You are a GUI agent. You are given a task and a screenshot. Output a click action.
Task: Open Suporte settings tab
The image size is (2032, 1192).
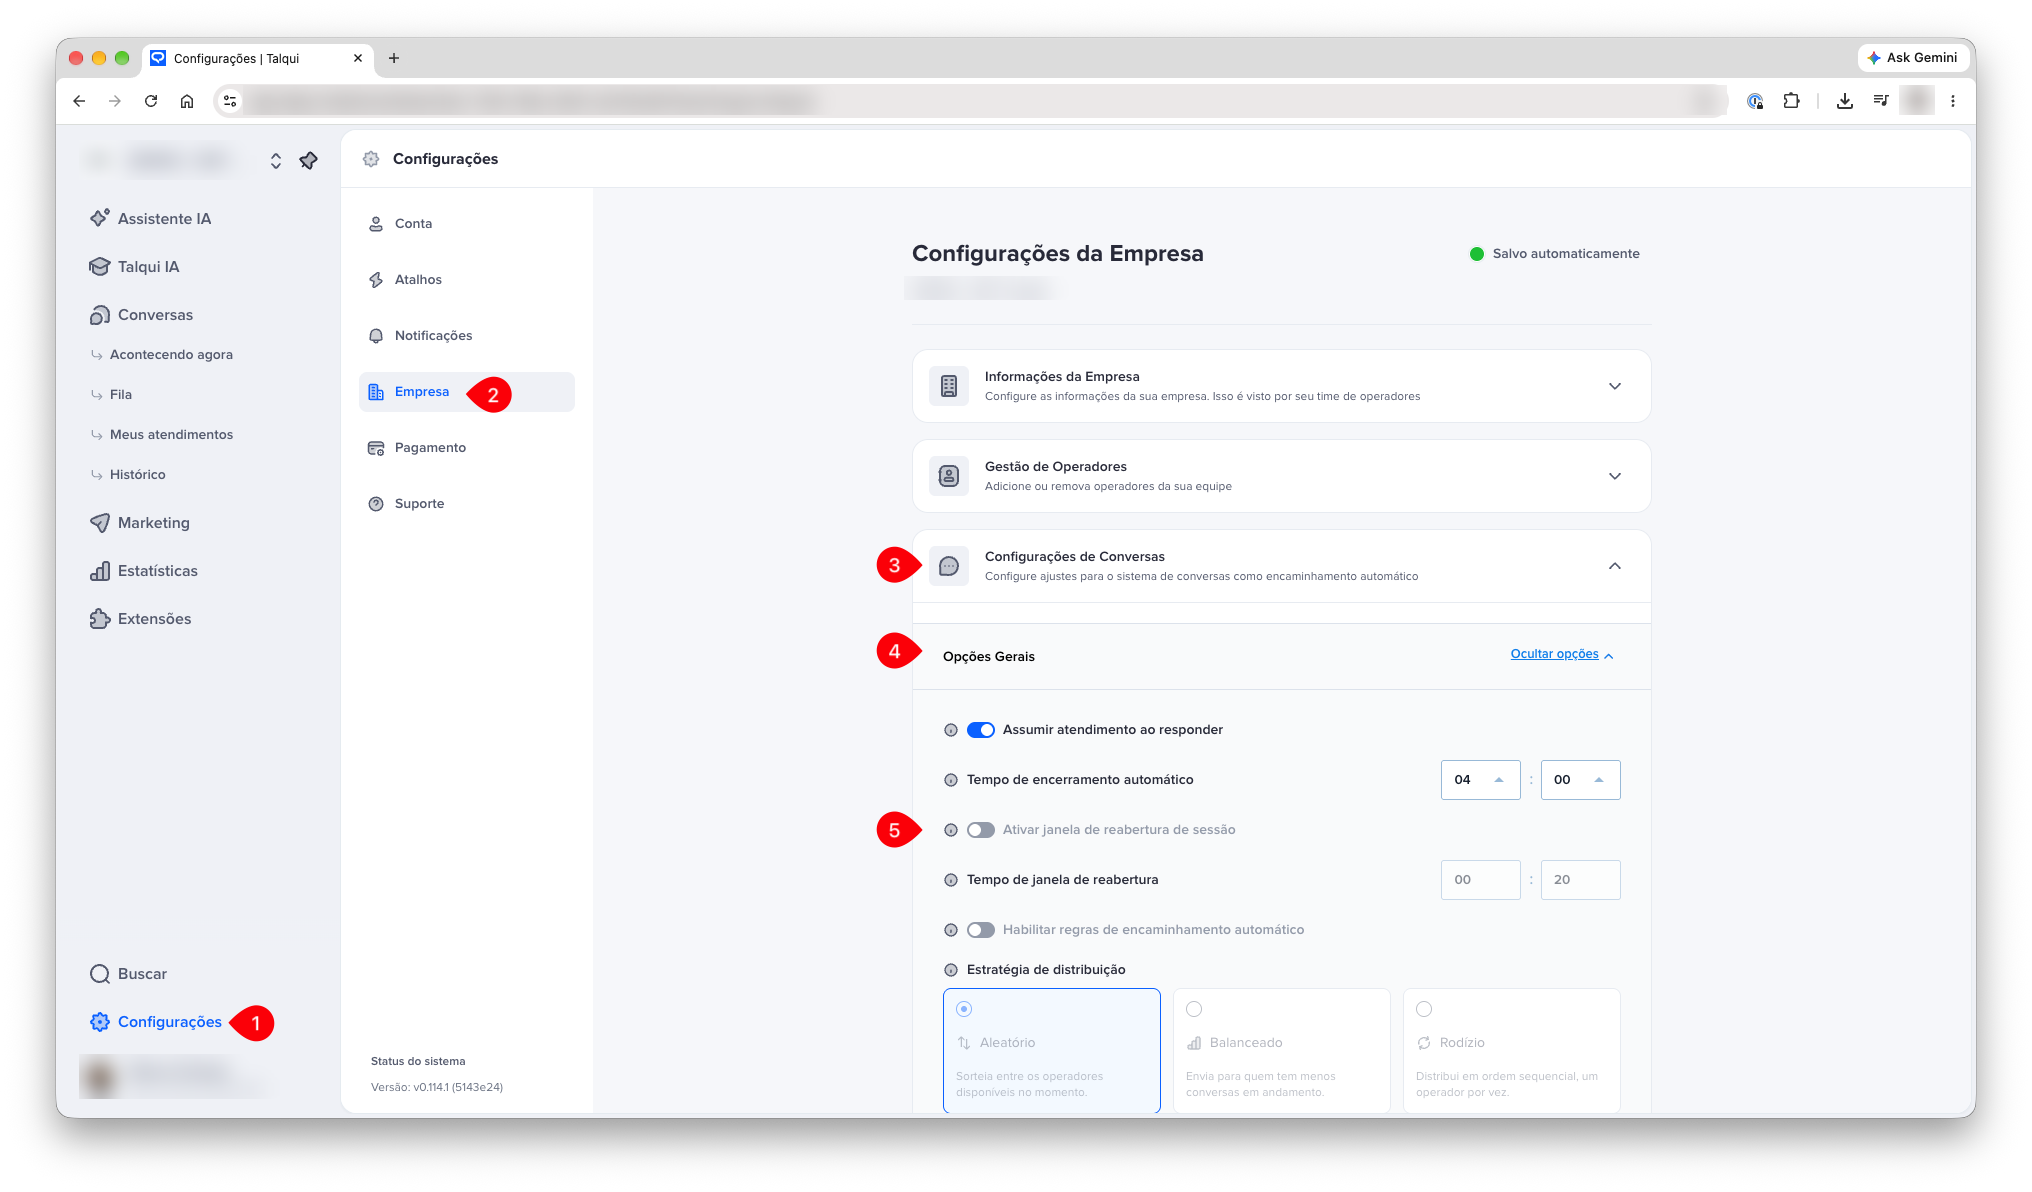coord(467,504)
